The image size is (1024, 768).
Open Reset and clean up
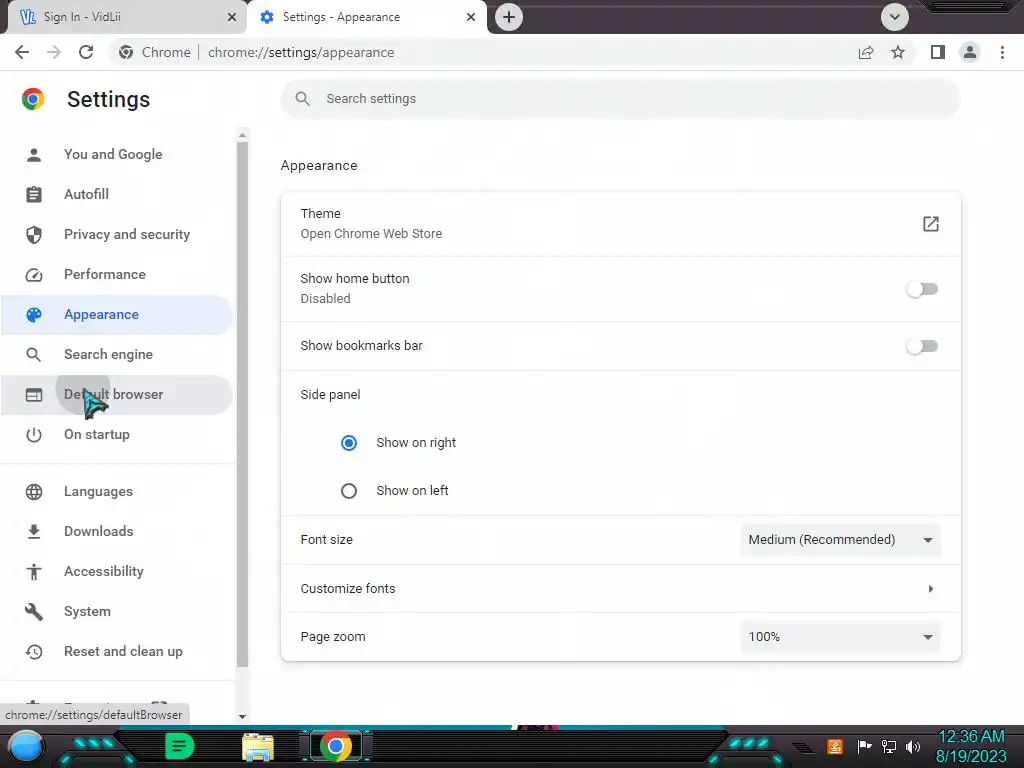click(x=117, y=652)
